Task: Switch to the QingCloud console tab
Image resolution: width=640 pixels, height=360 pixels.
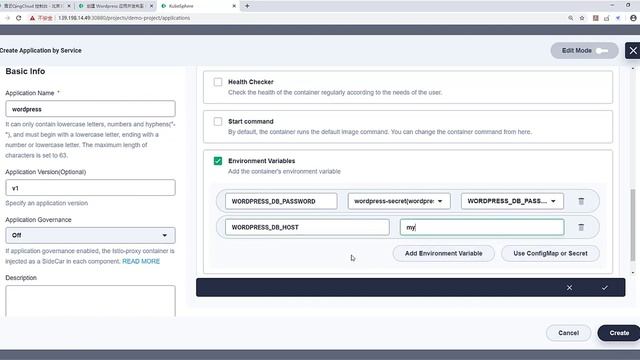Action: pyautogui.click(x=33, y=6)
